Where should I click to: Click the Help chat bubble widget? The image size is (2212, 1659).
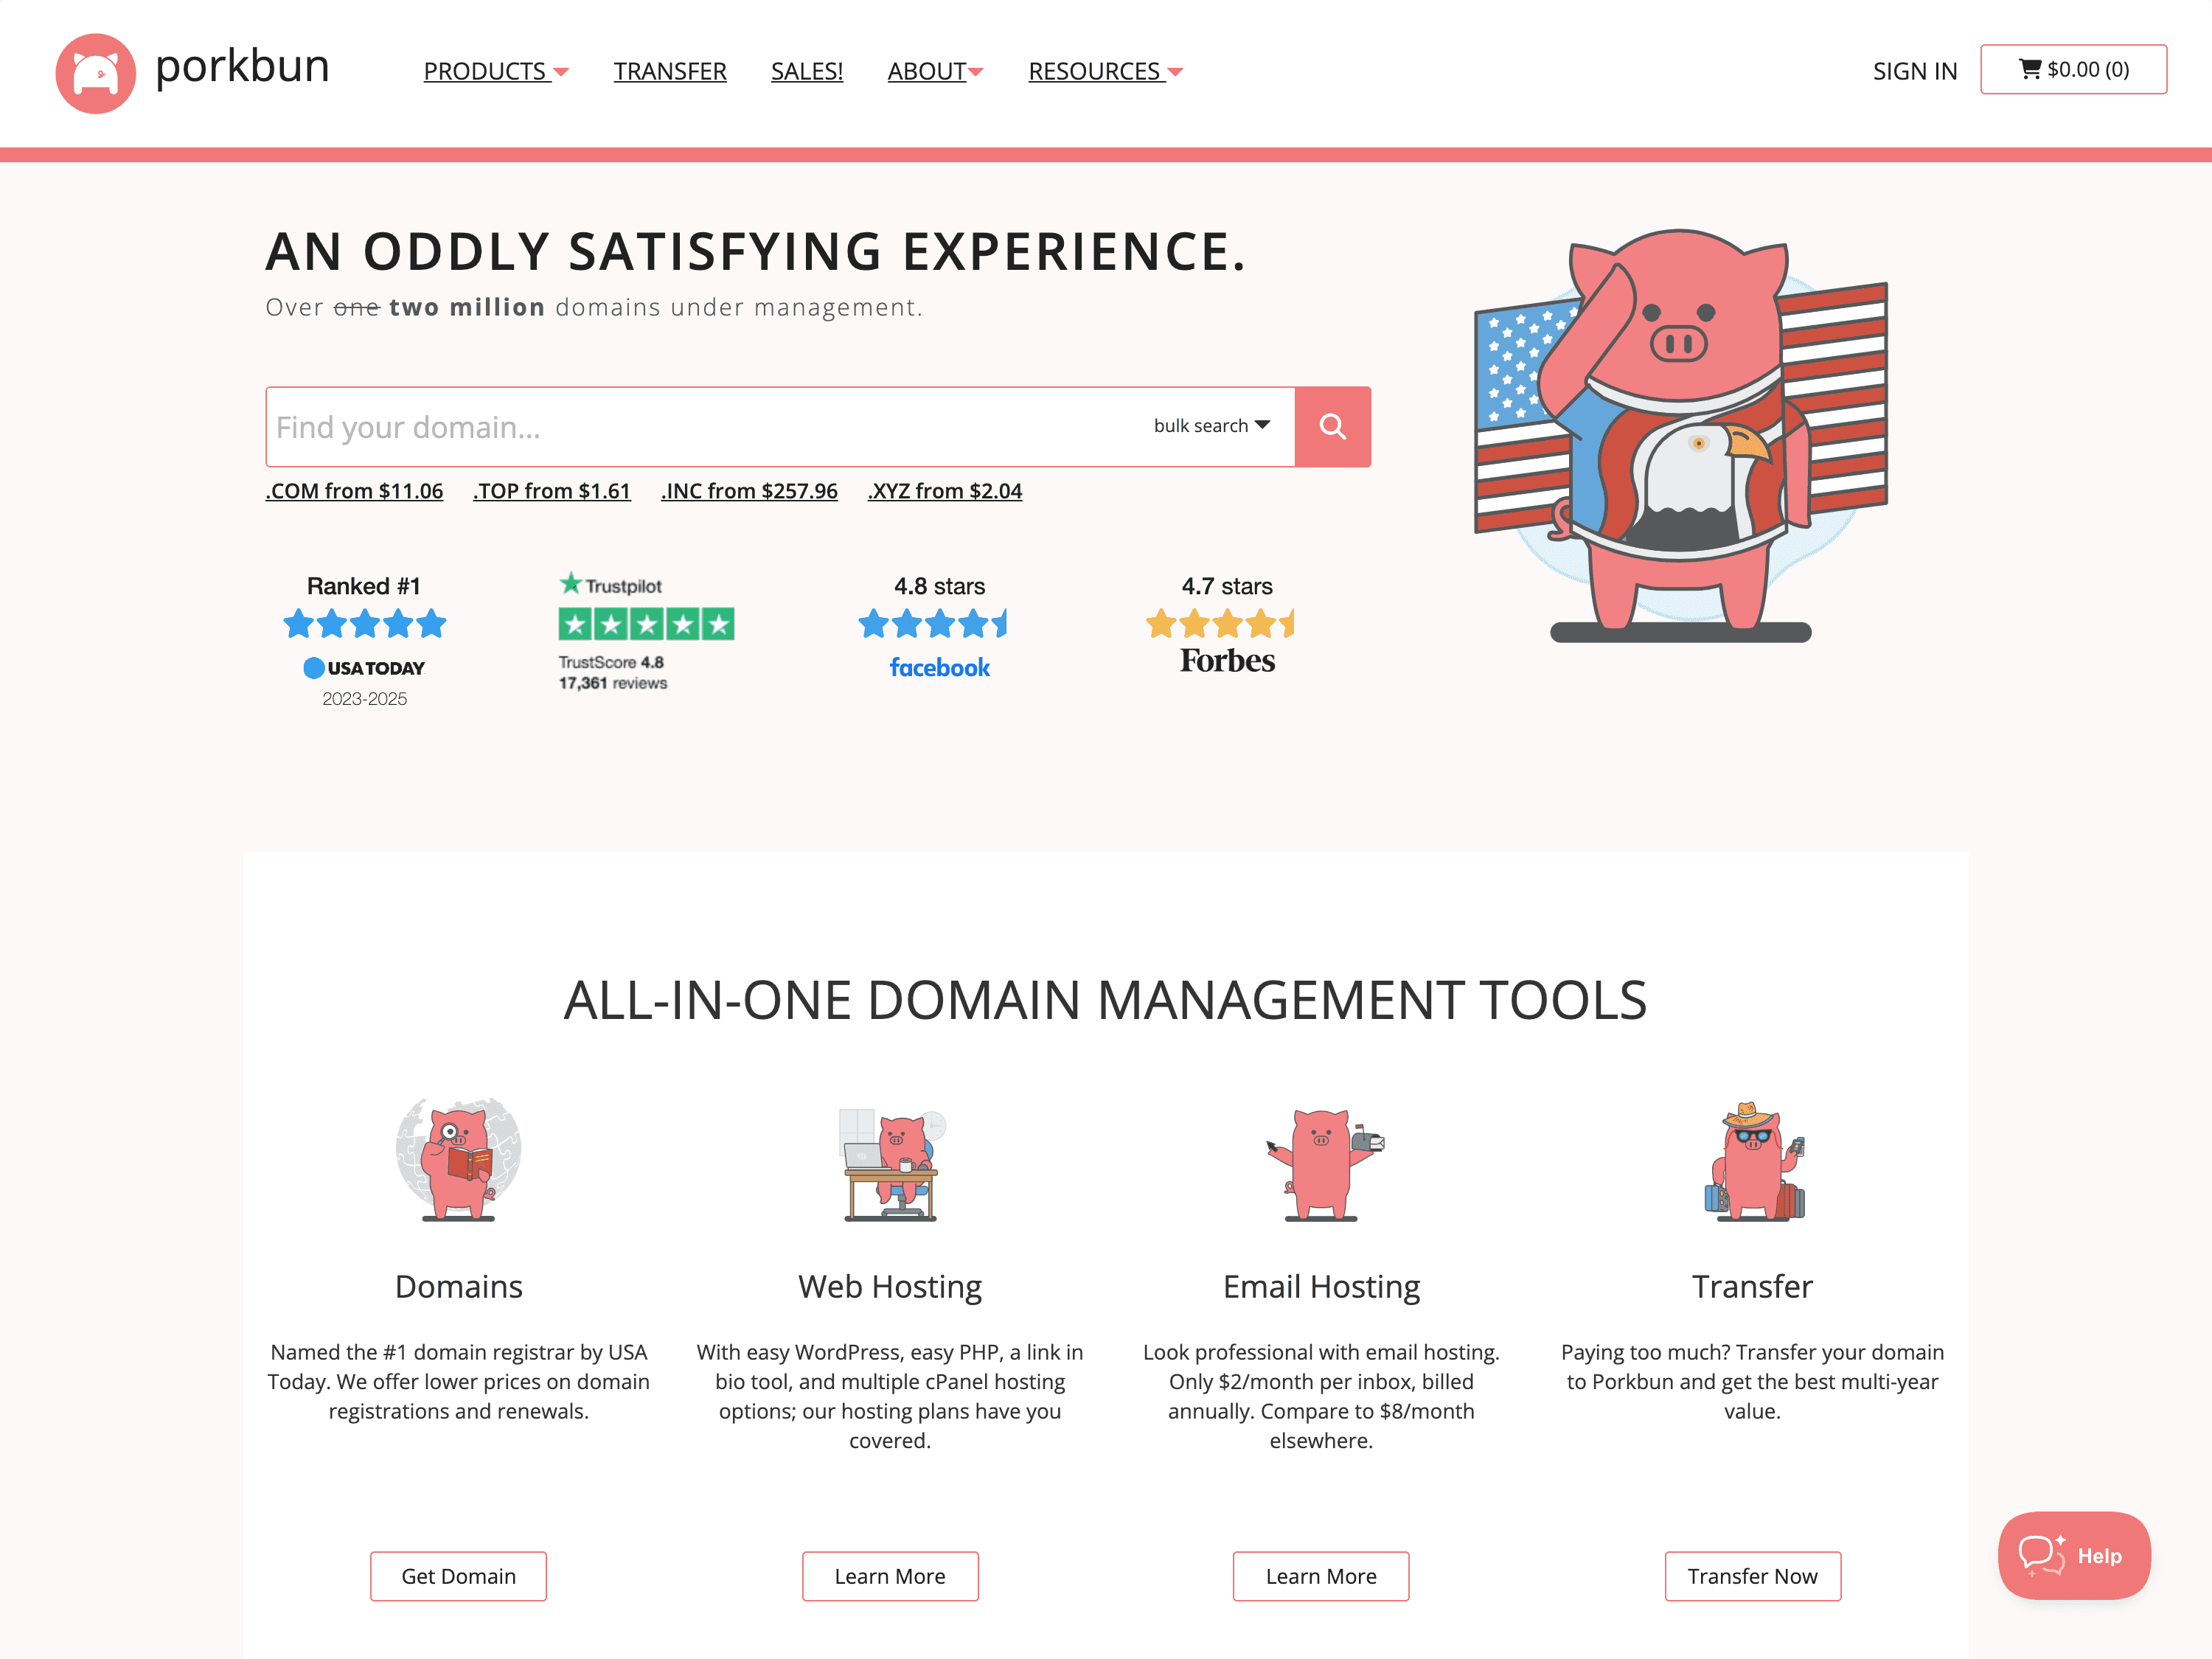click(x=2074, y=1555)
